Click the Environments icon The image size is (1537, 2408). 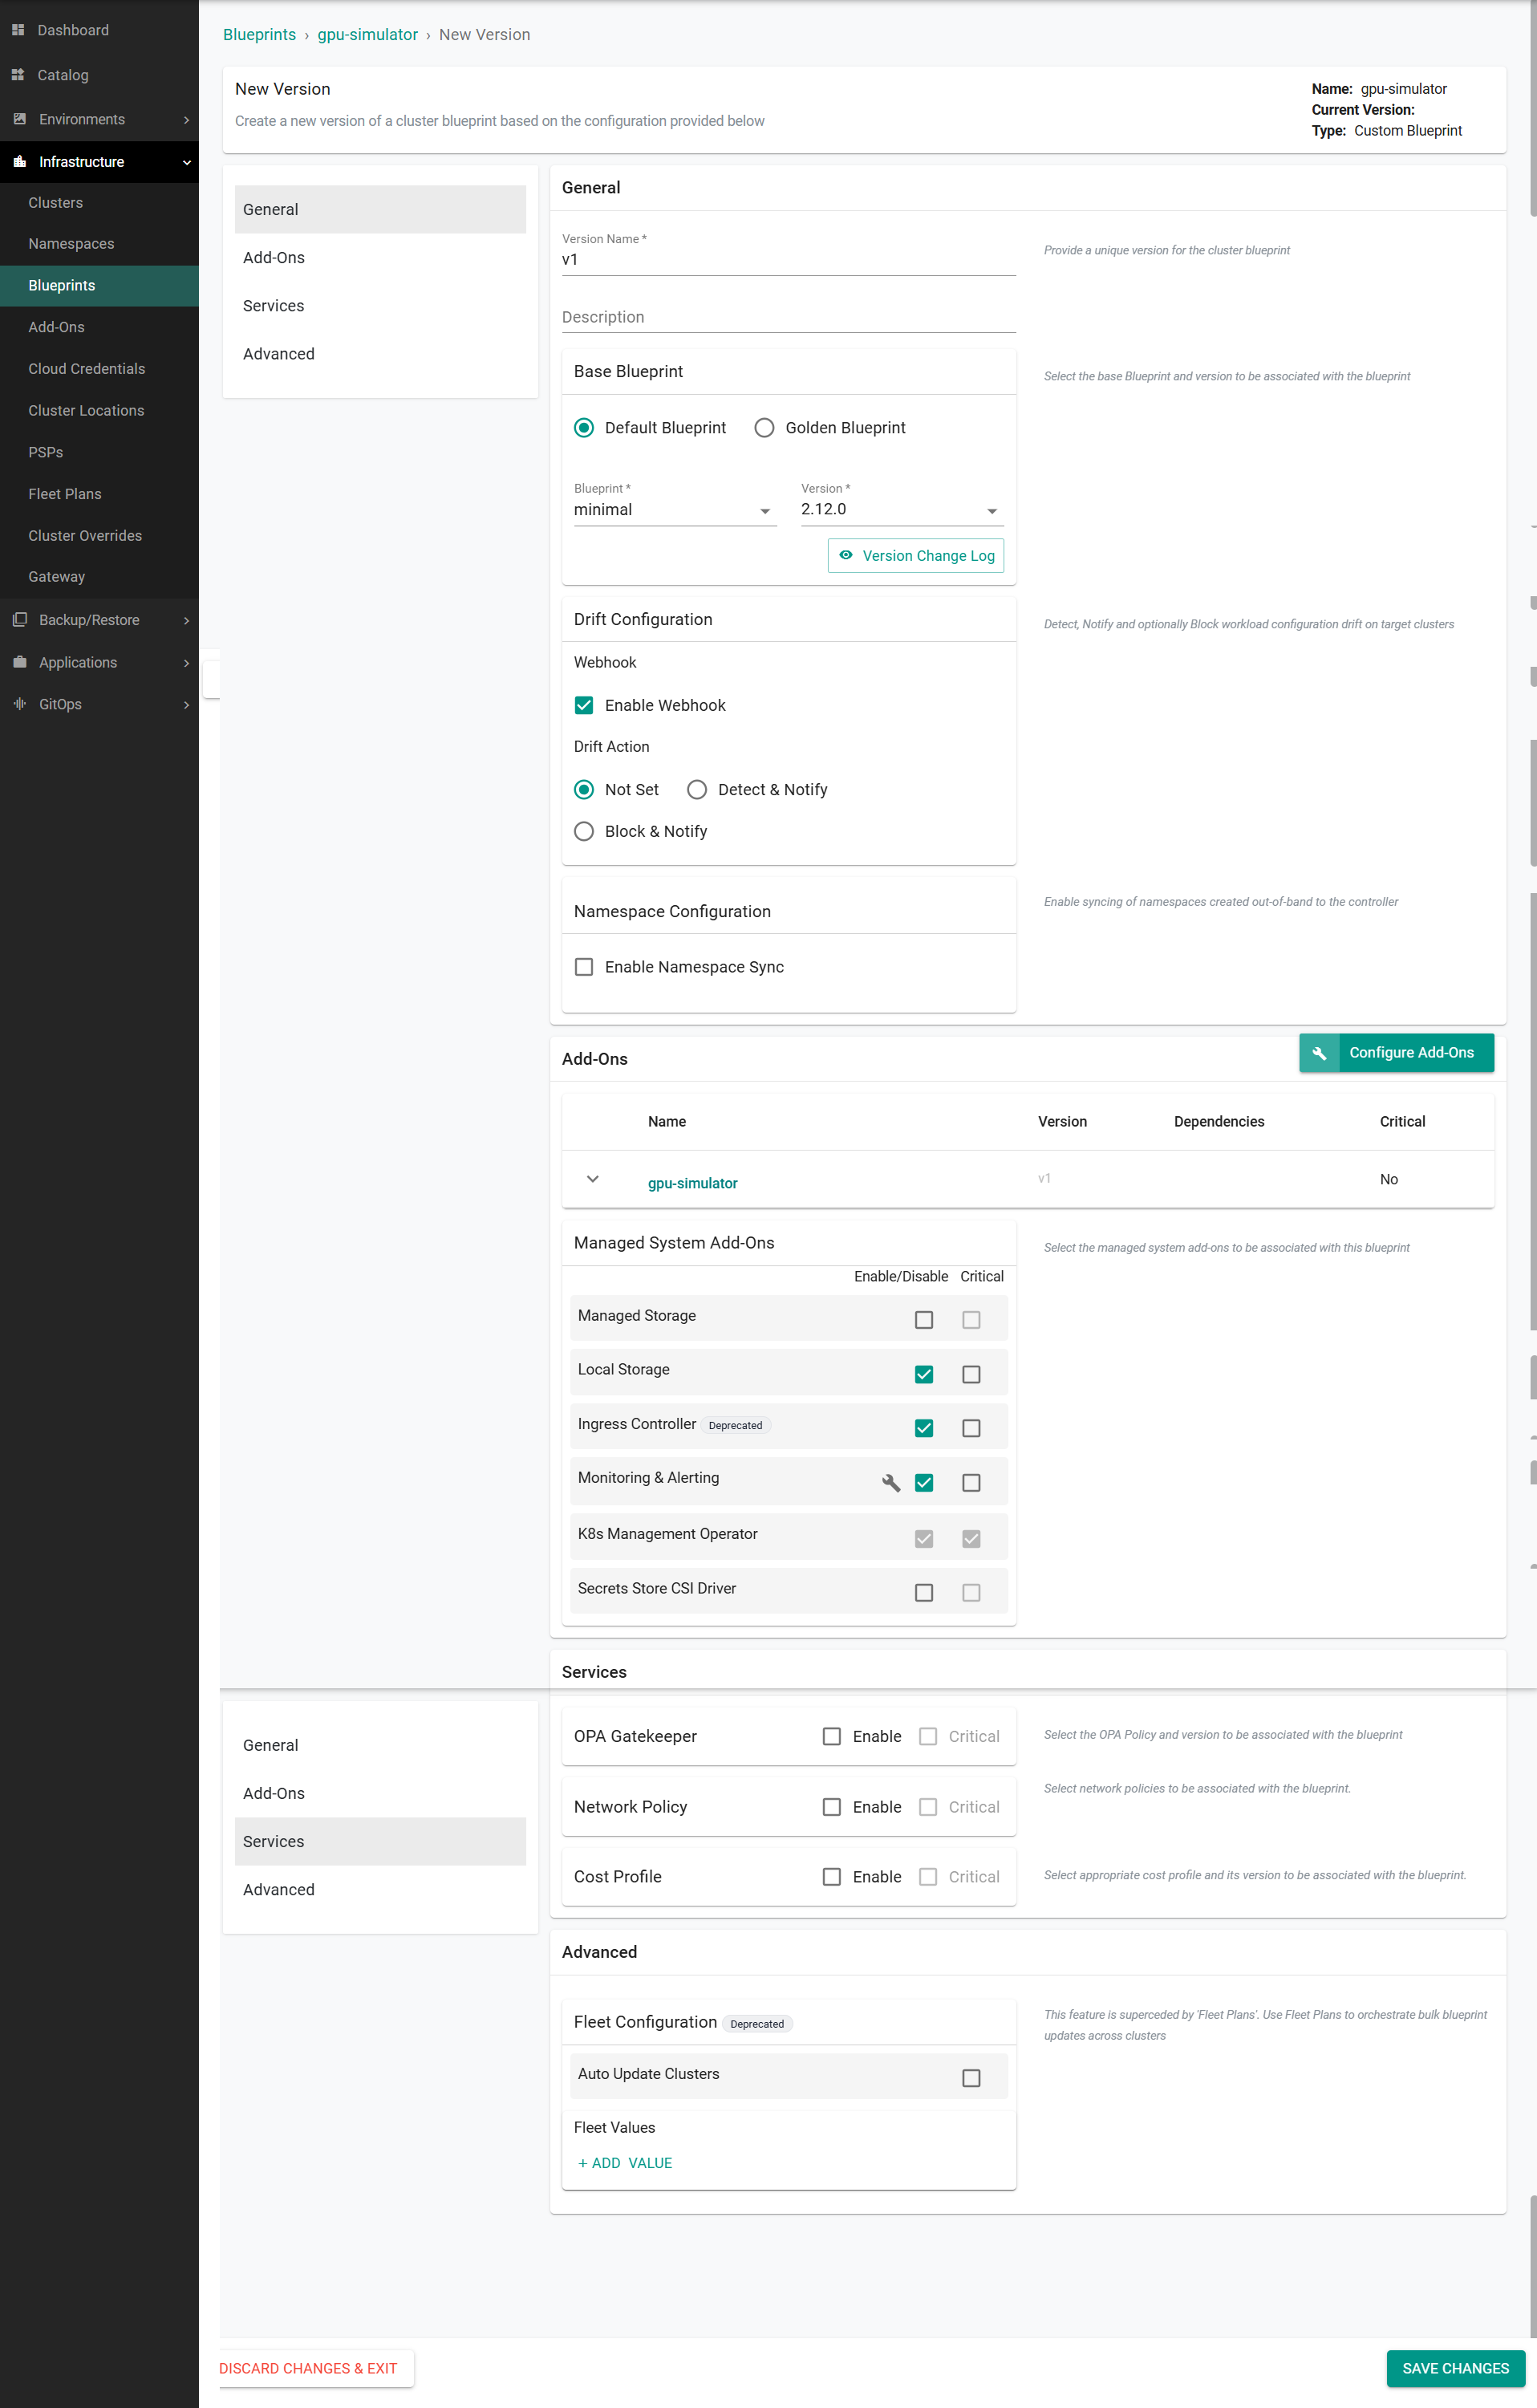point(19,119)
